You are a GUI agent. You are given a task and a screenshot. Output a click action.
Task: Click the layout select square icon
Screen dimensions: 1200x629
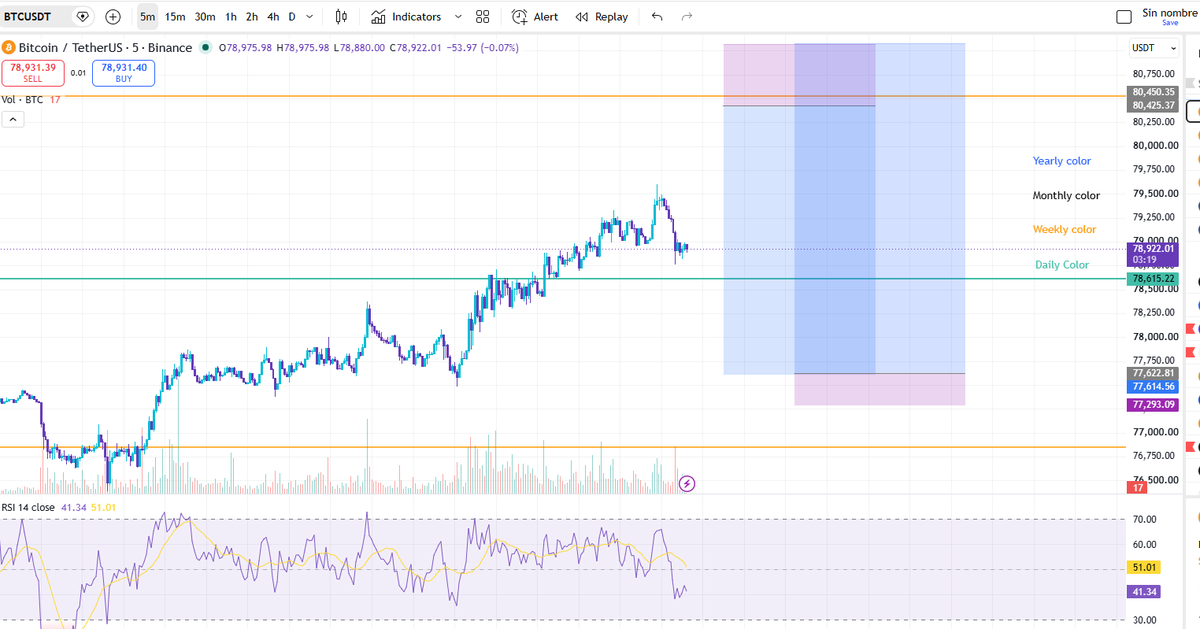click(x=1124, y=17)
